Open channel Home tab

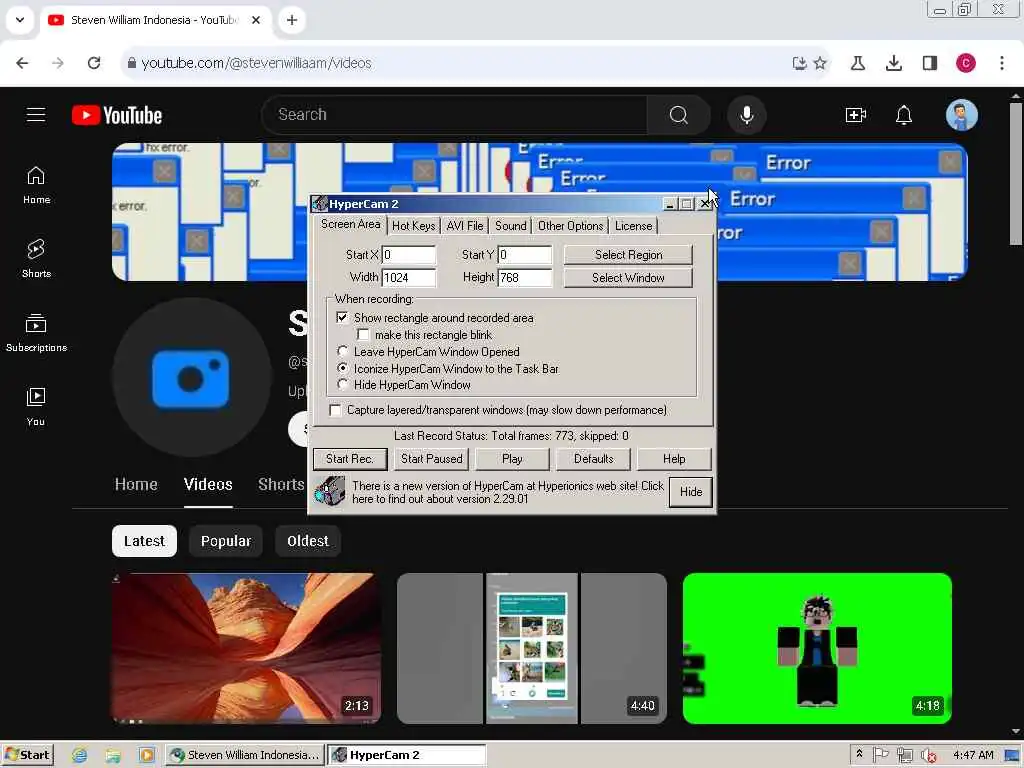click(x=136, y=485)
